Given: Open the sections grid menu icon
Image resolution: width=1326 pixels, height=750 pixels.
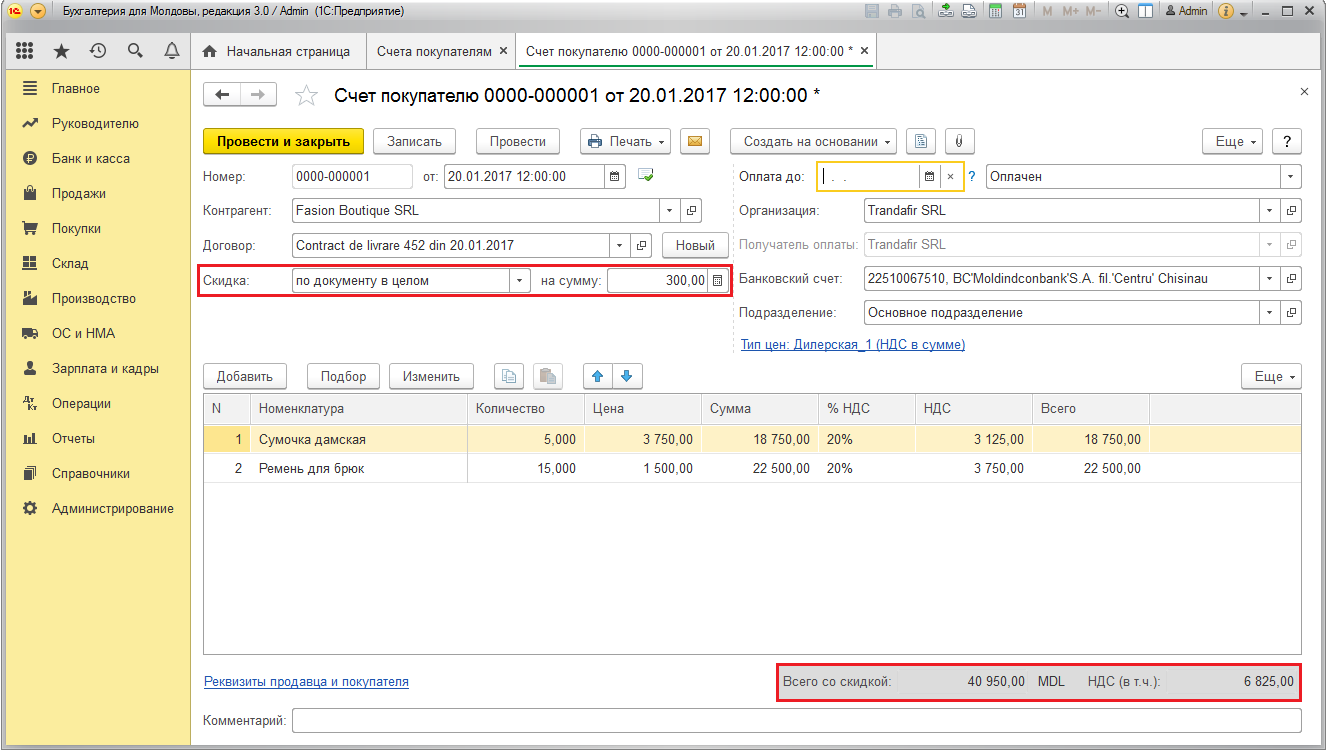Looking at the screenshot, I should (x=25, y=51).
